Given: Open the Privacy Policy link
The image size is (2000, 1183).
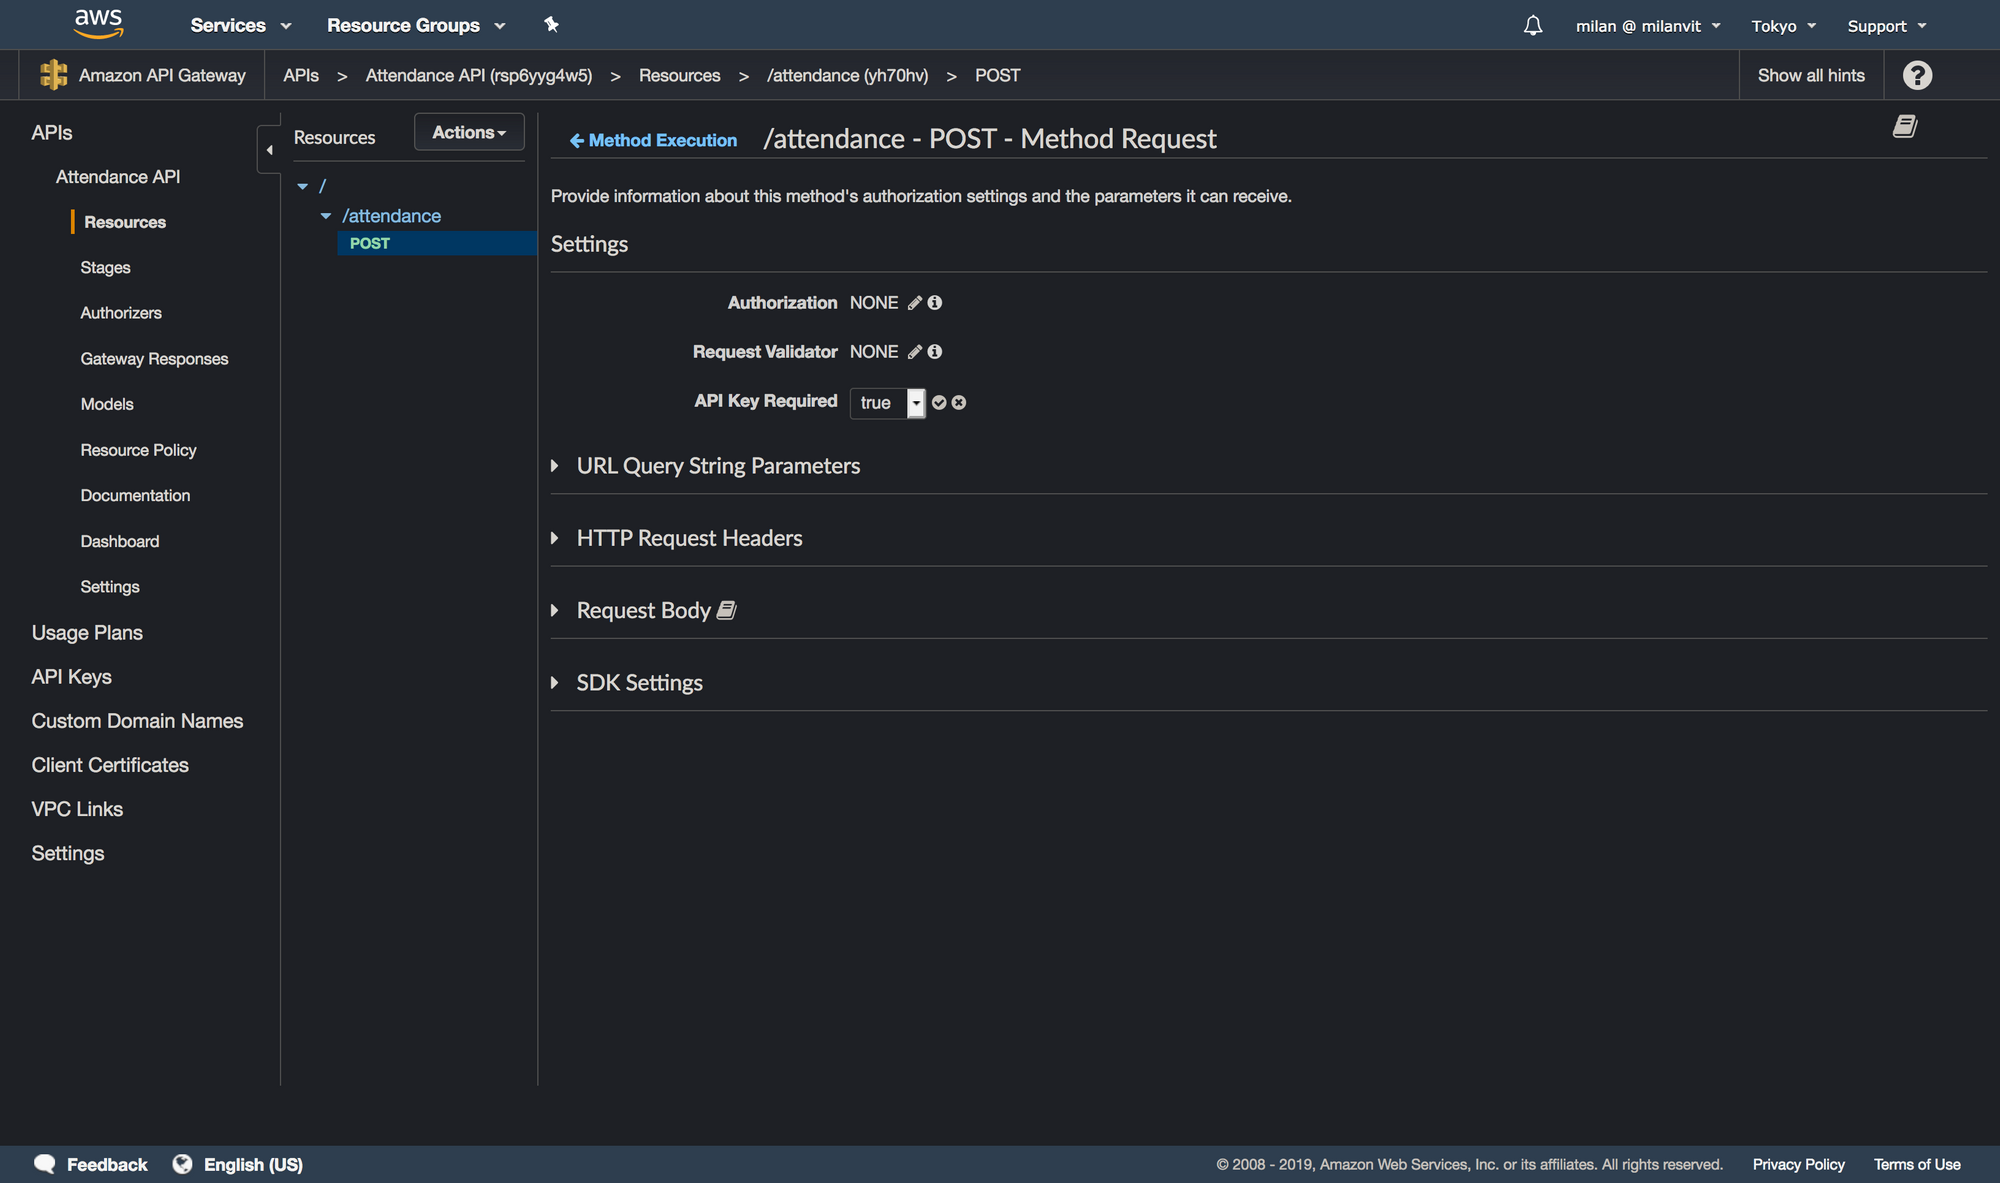Looking at the screenshot, I should coord(1798,1164).
